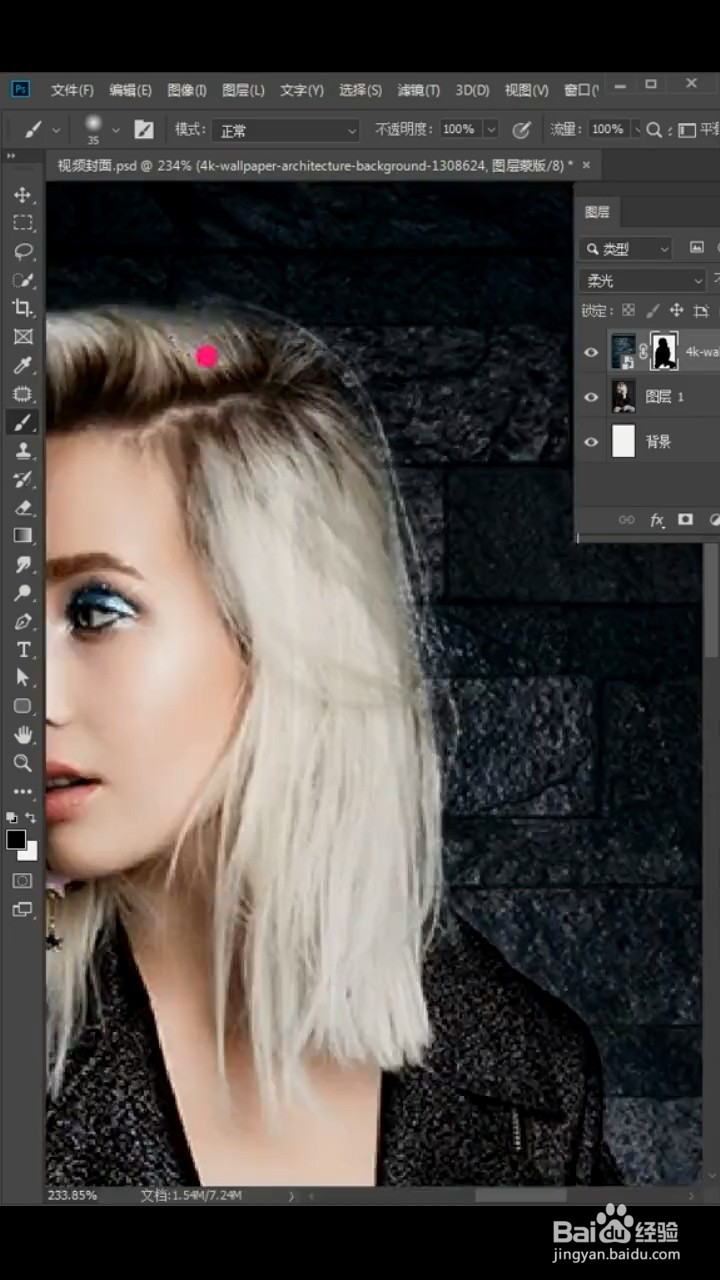Open the 图像(I) menu
Image resolution: width=720 pixels, height=1280 pixels.
(x=187, y=90)
